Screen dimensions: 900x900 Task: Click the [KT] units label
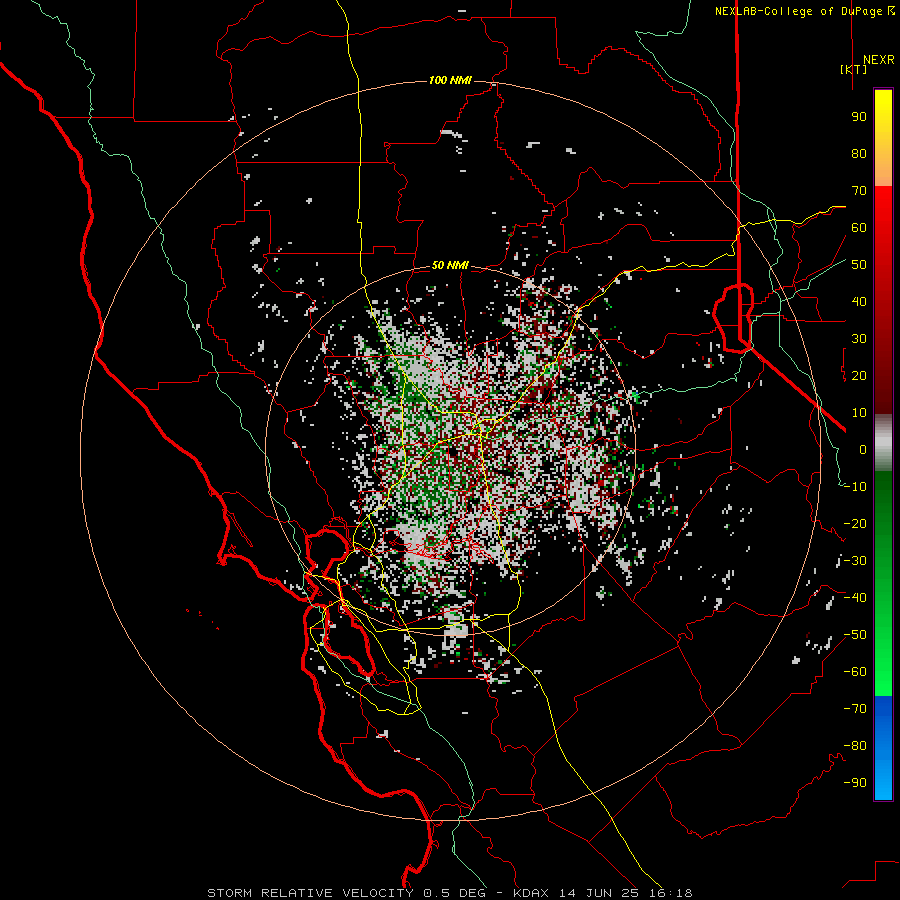tap(854, 69)
